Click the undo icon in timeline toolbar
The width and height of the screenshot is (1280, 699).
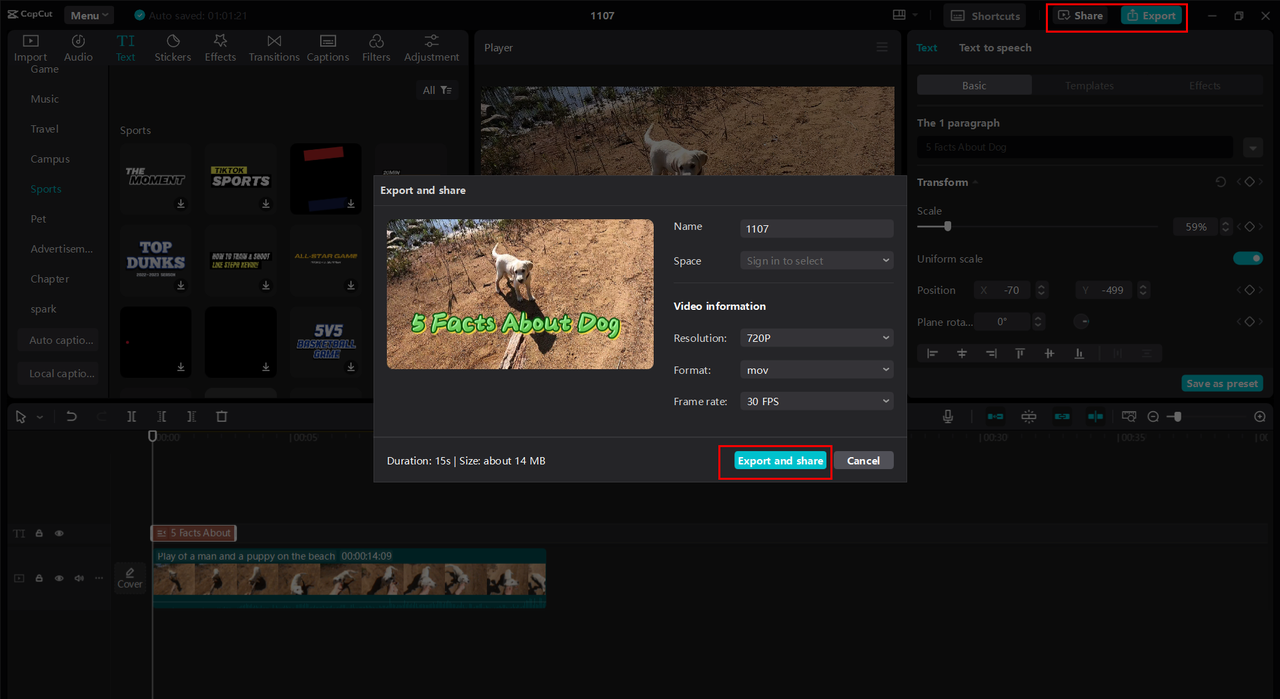point(71,416)
